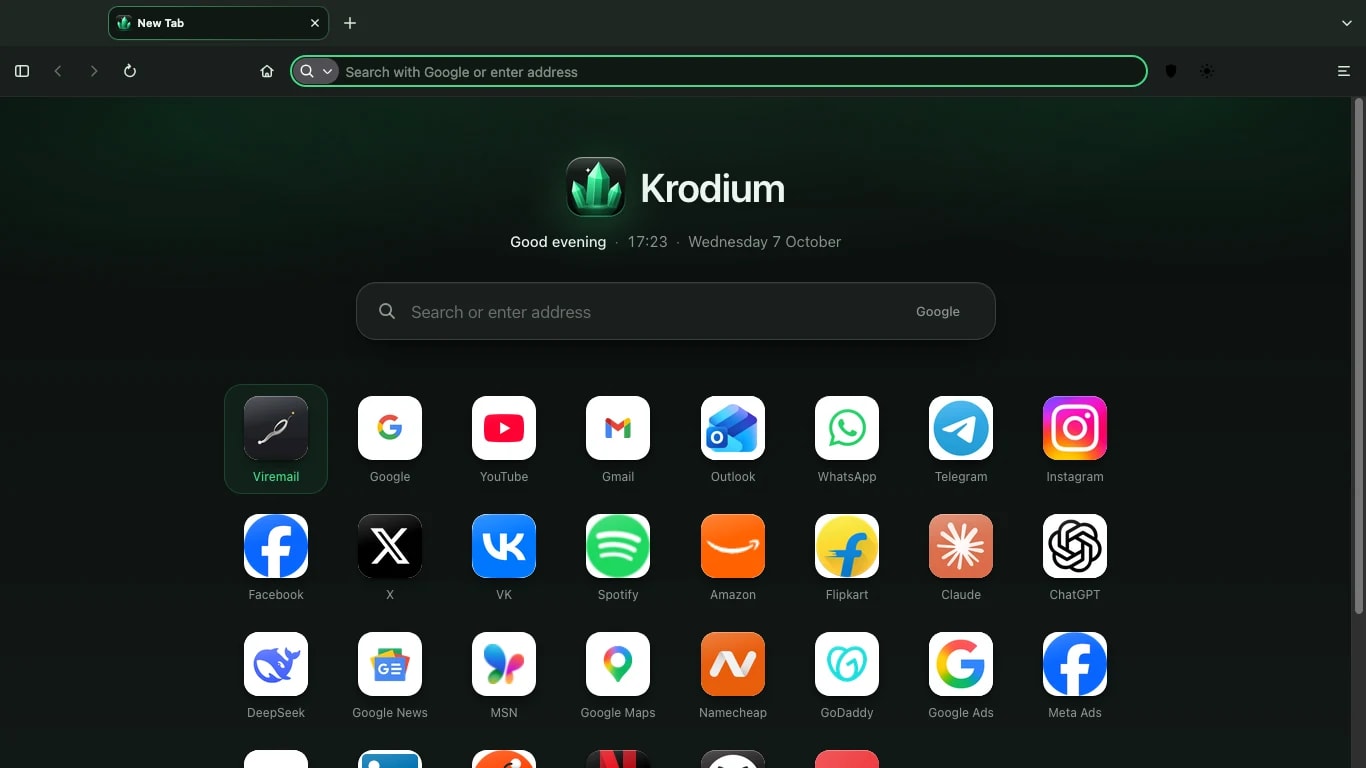Open the Google Ads shortcut
Viewport: 1366px width, 768px height.
(x=961, y=675)
